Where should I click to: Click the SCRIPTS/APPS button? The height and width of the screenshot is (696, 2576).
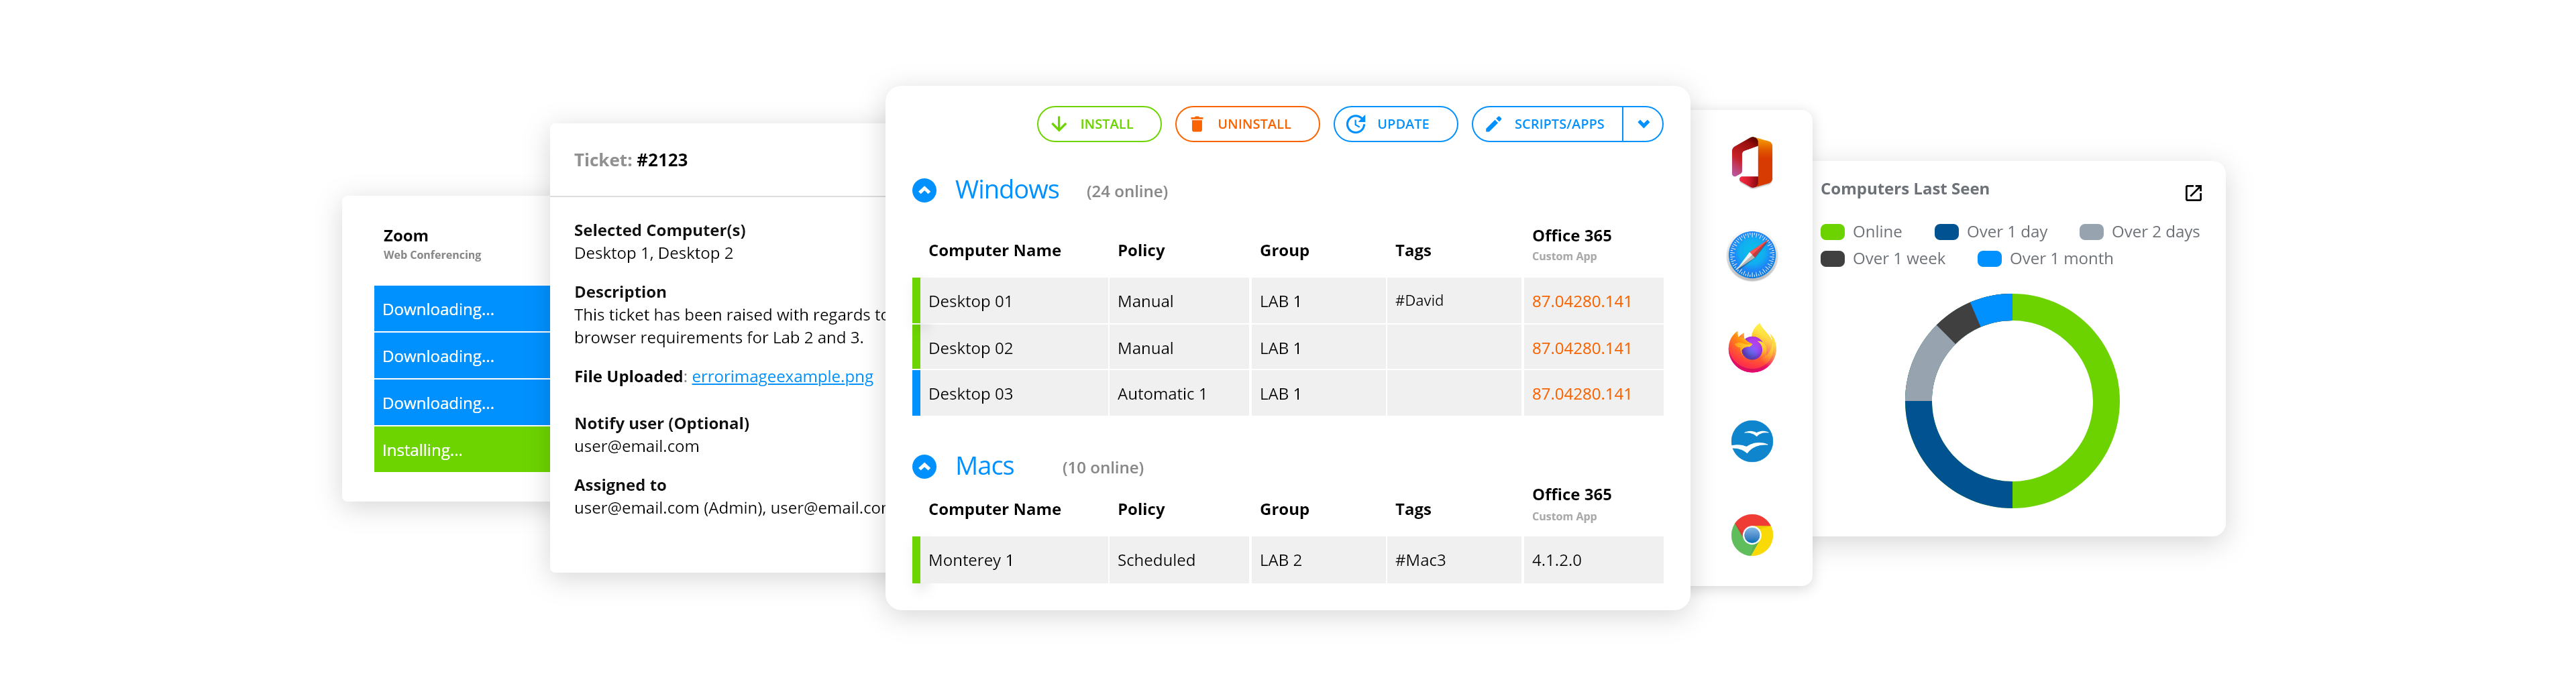click(1547, 124)
